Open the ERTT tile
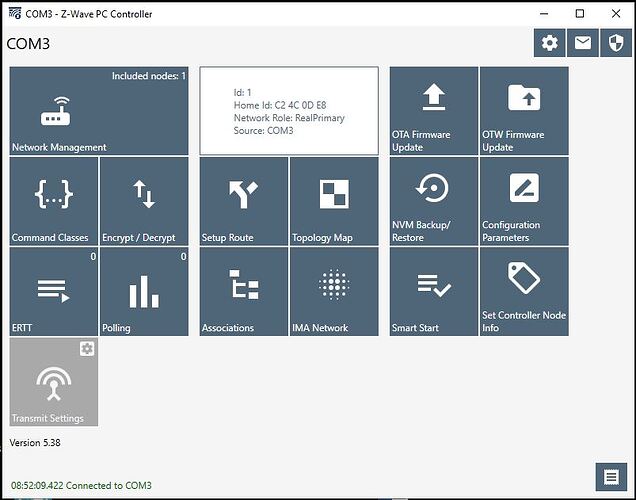The width and height of the screenshot is (636, 500). click(x=54, y=292)
